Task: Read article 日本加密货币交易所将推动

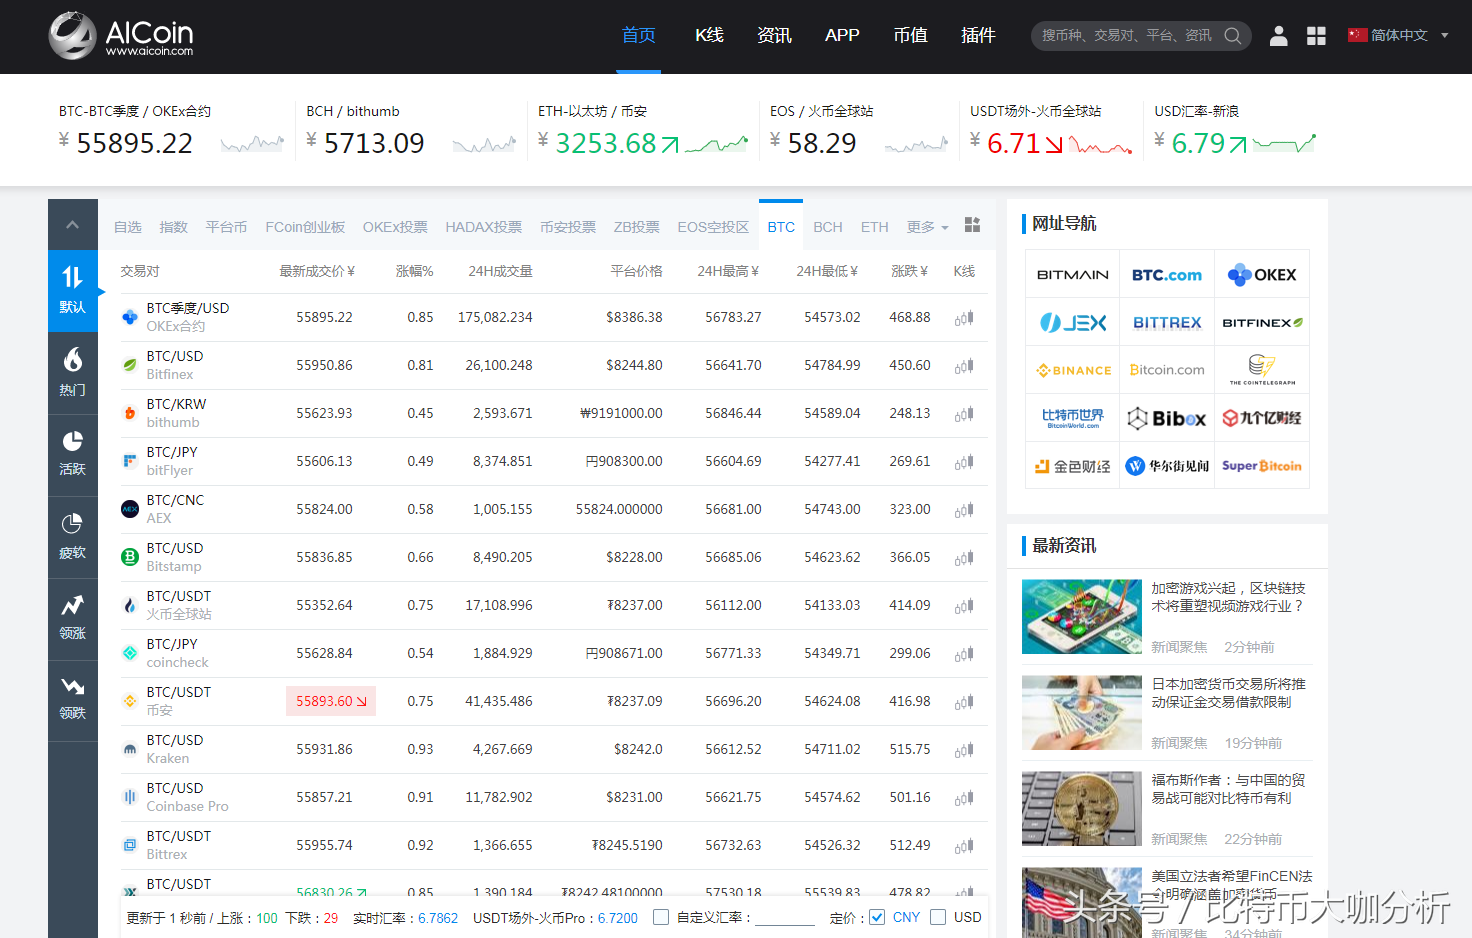Action: pos(1228,693)
